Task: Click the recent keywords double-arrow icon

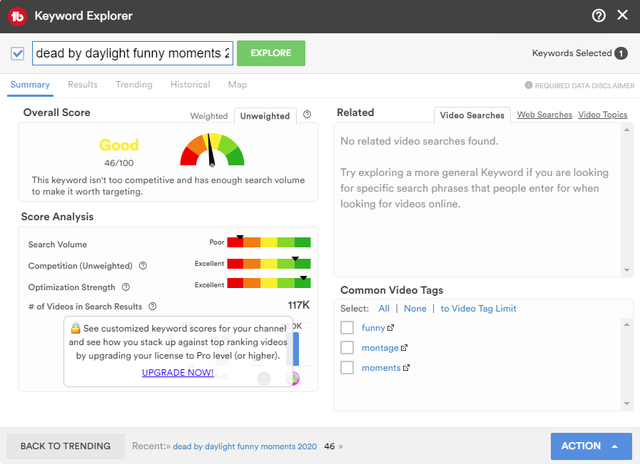Action: point(340,446)
